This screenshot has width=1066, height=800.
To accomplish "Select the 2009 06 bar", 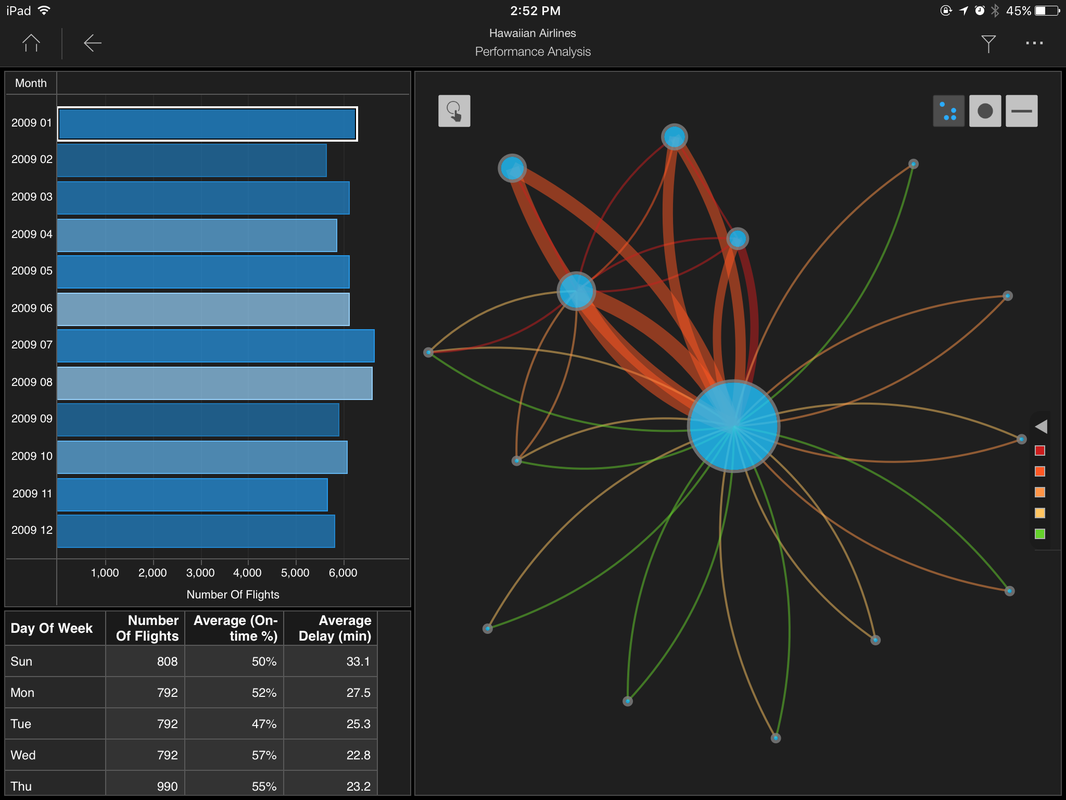I will 203,309.
